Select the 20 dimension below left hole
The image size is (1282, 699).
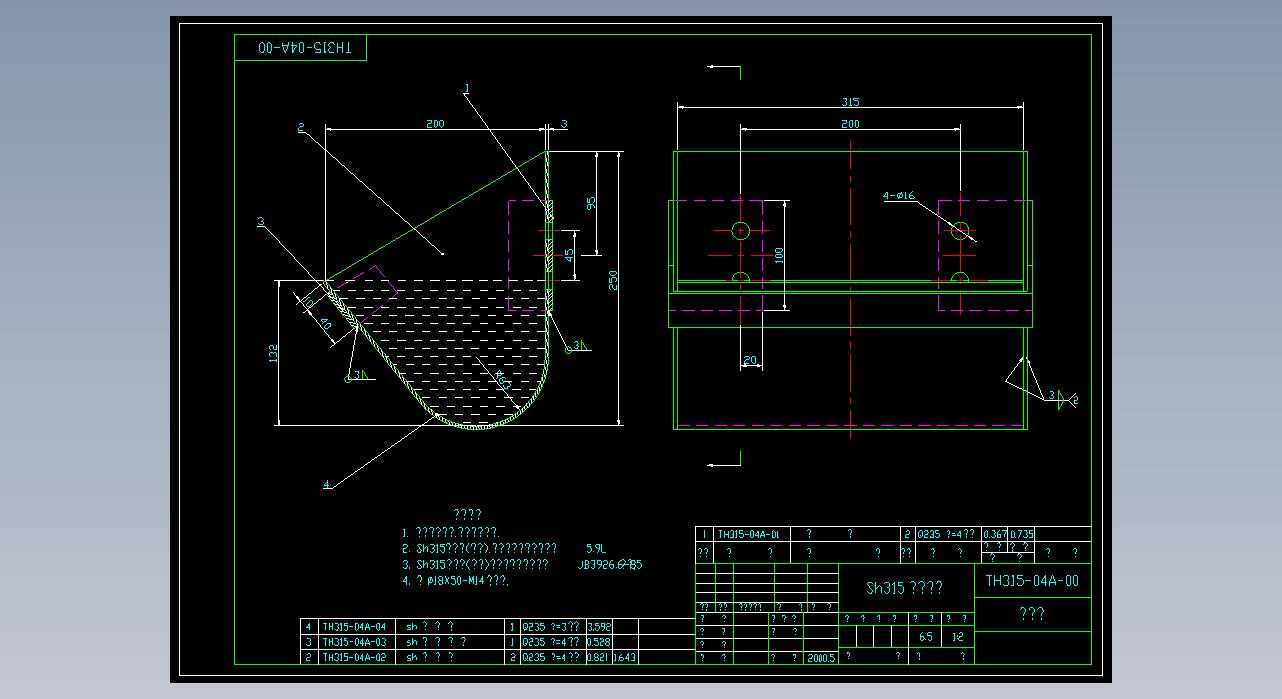(x=750, y=361)
